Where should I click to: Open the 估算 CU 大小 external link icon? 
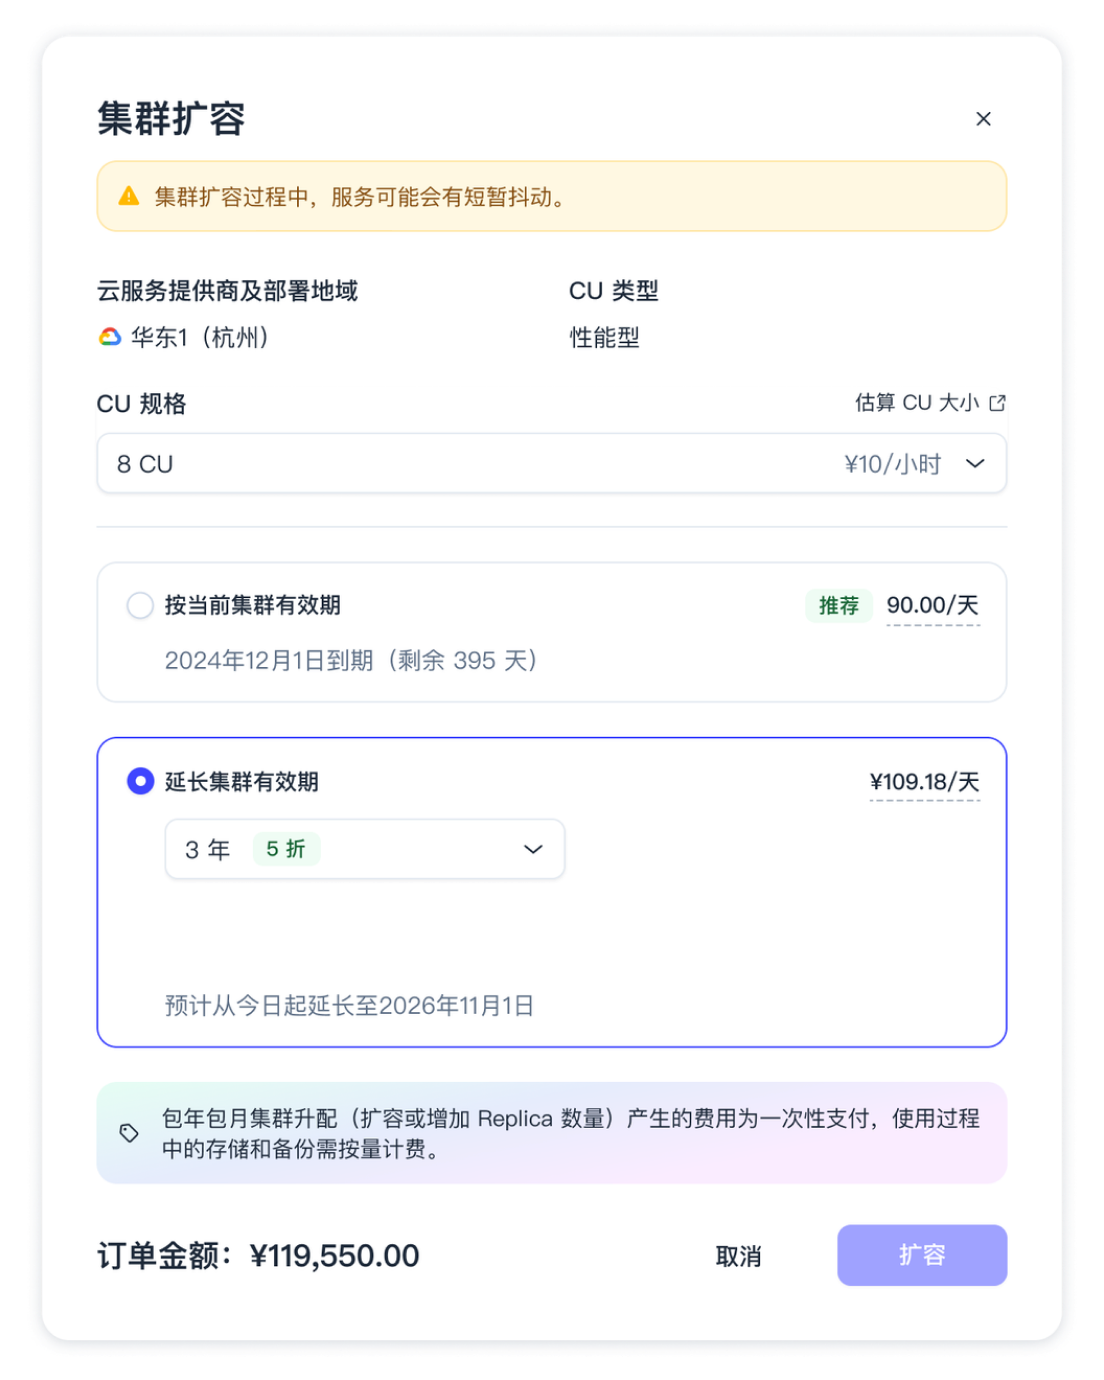(x=997, y=403)
